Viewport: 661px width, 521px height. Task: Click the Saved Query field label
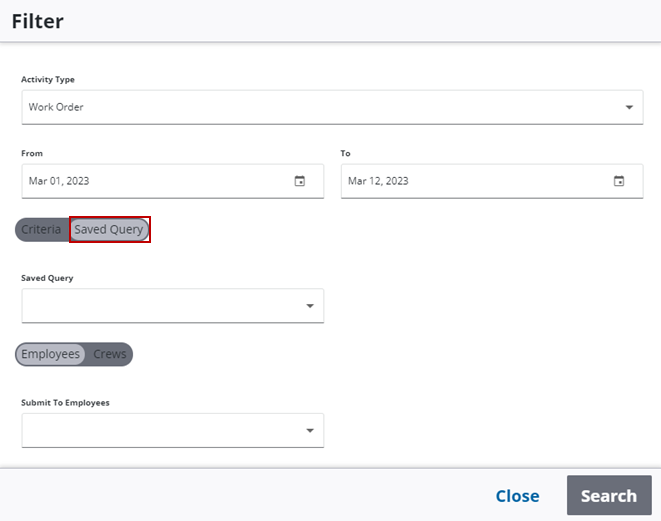pyautogui.click(x=47, y=278)
